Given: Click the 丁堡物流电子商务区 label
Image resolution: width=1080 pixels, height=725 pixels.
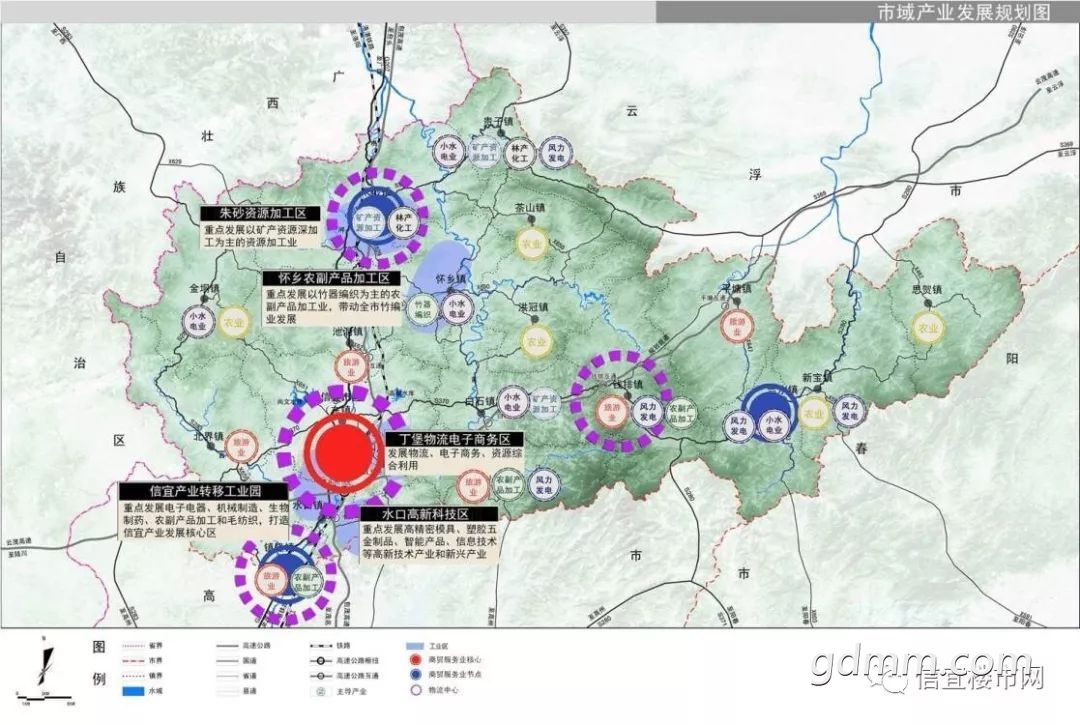Looking at the screenshot, I should tap(454, 439).
